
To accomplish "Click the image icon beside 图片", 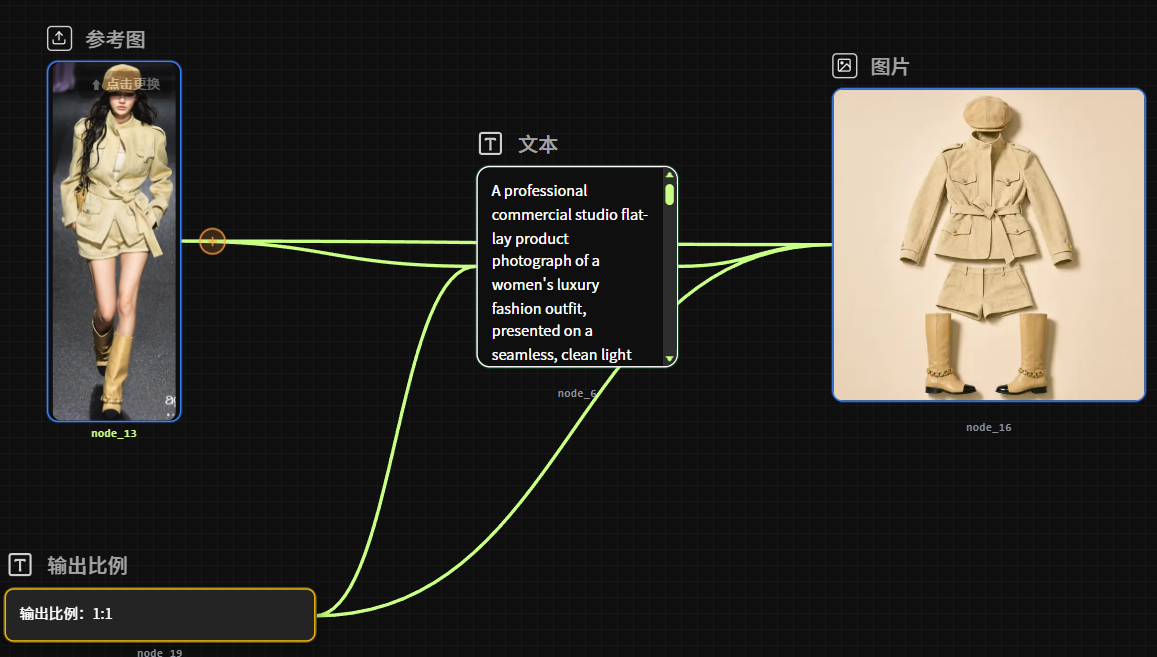I will coord(844,66).
